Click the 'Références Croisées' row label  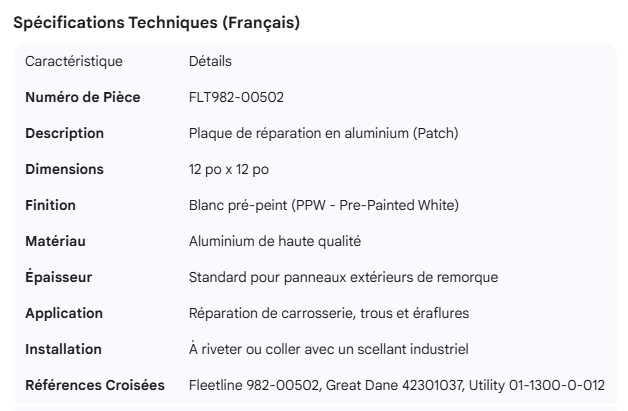coord(95,385)
